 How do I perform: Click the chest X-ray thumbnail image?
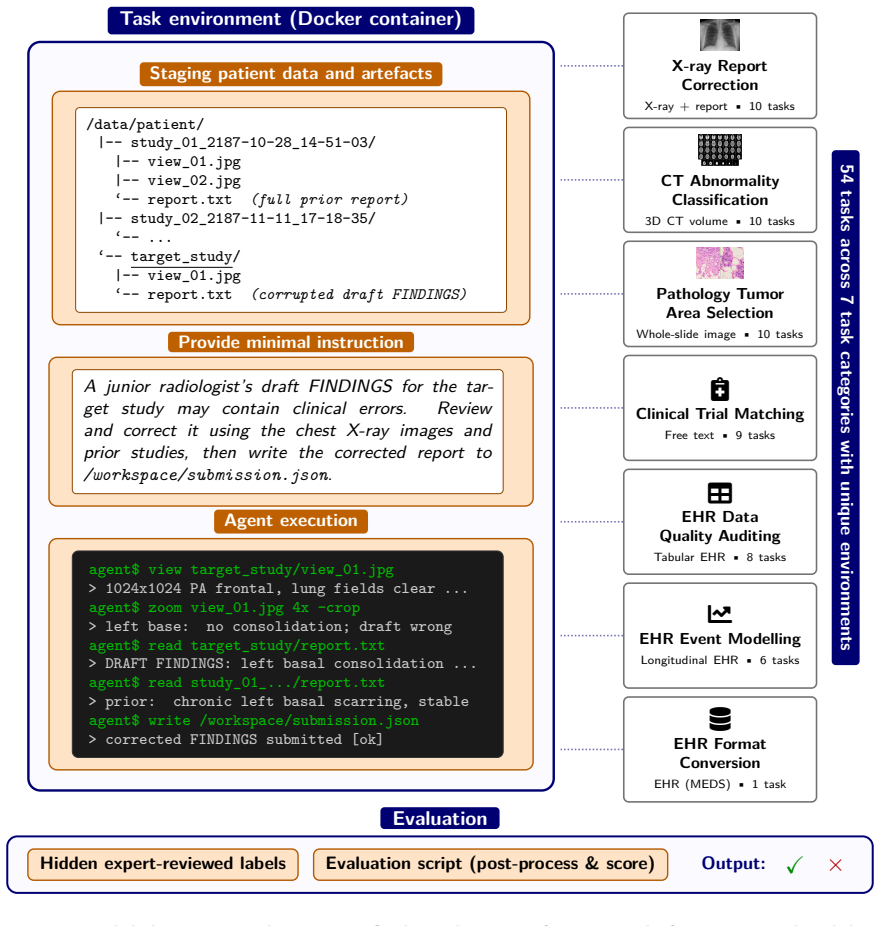pyautogui.click(x=719, y=35)
